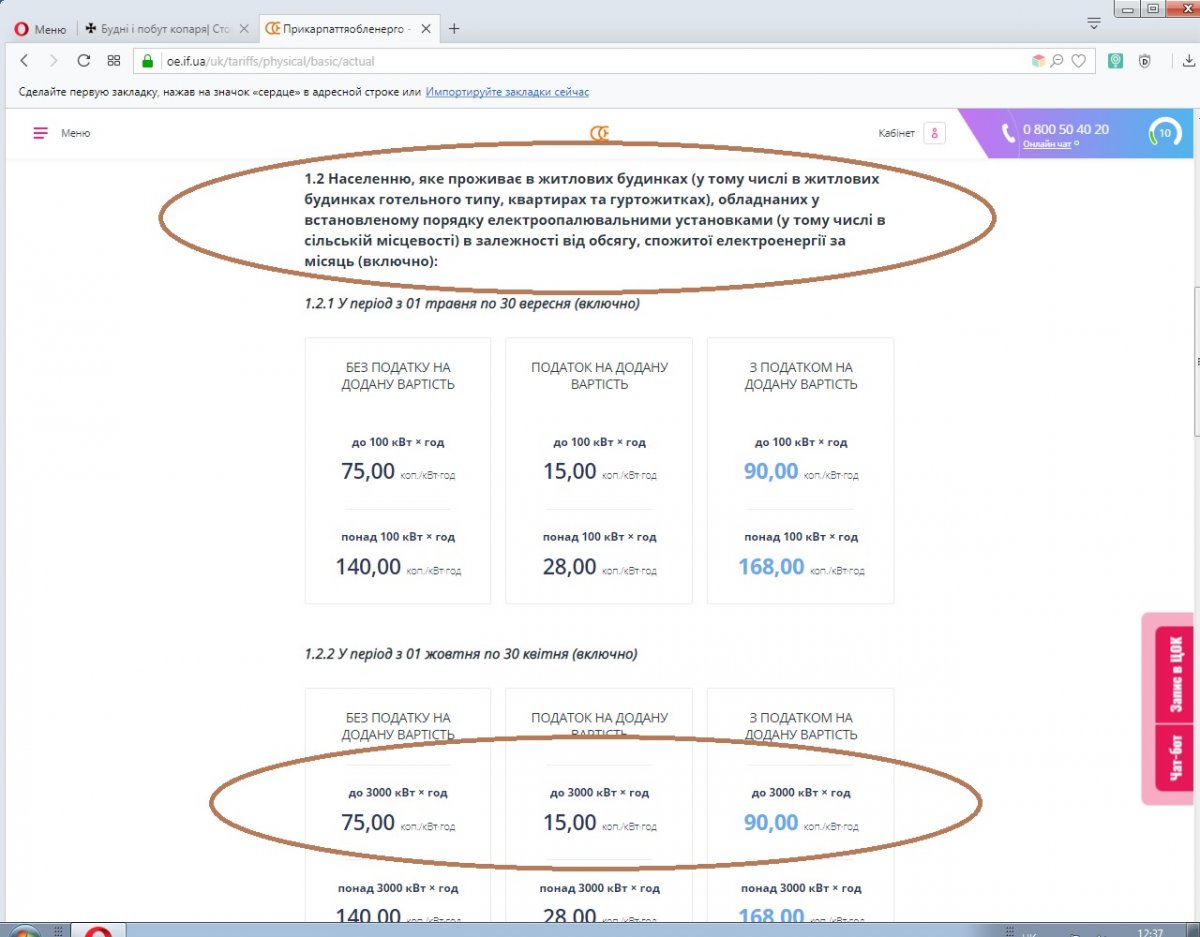Click the zoom-out magnifier in address bar

1057,61
